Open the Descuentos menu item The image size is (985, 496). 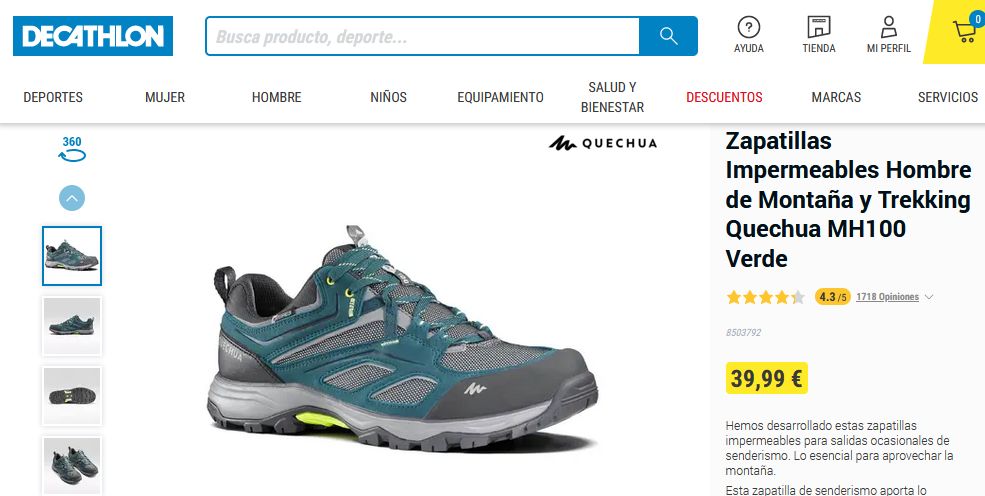coord(724,97)
